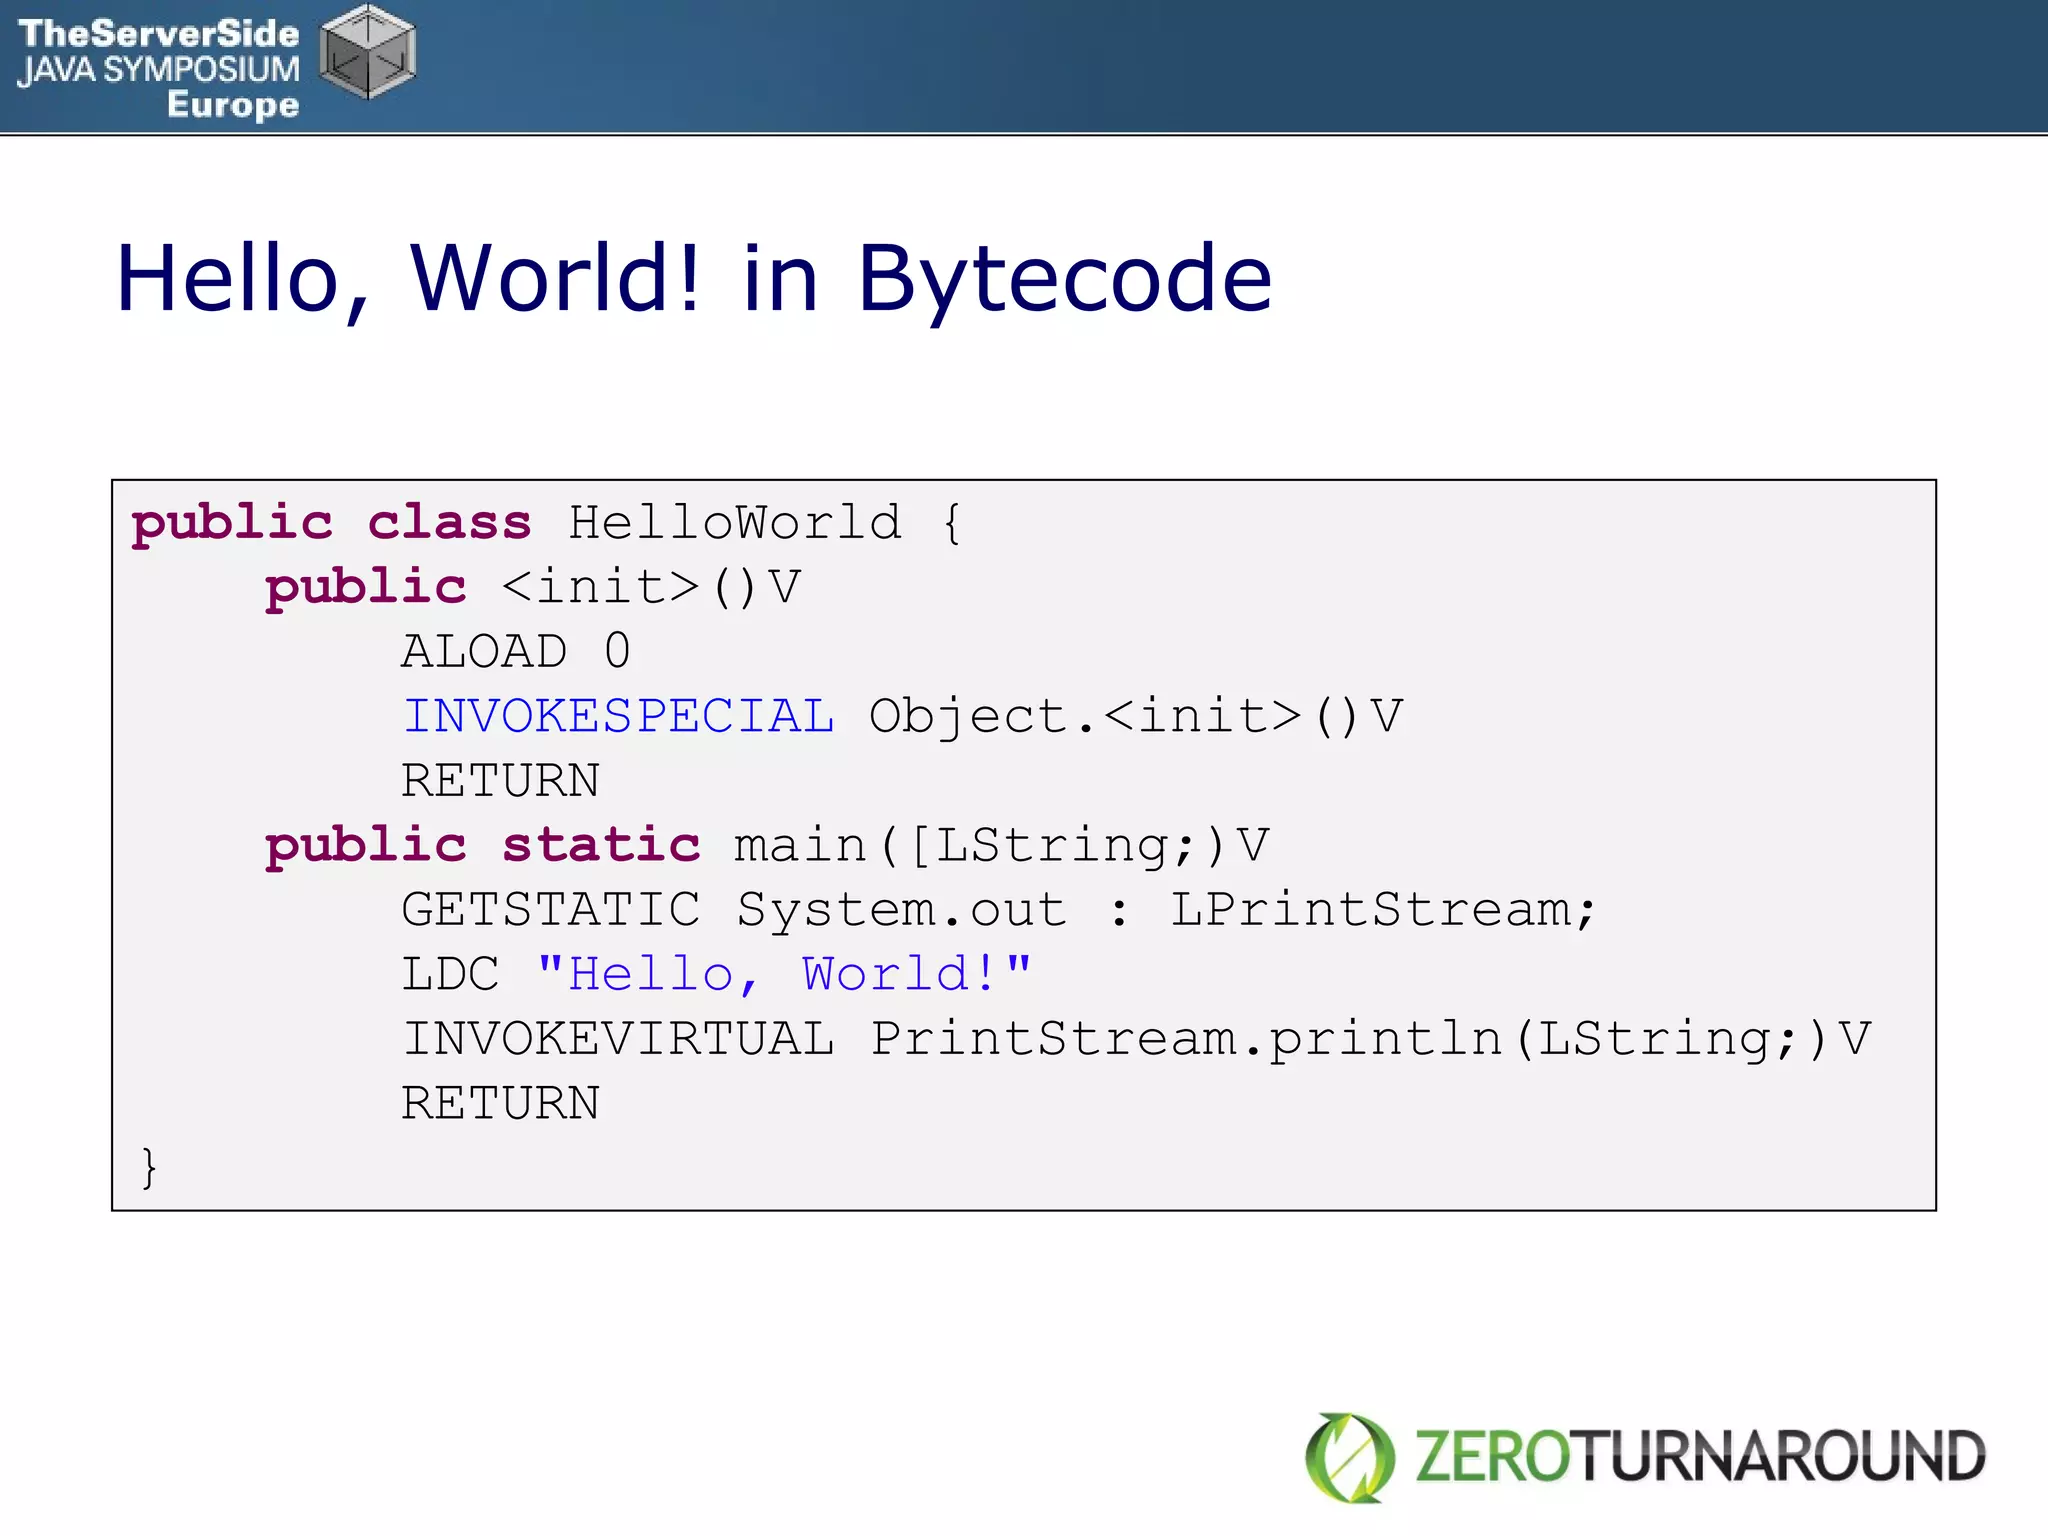Viewport: 2048px width, 1536px height.
Task: Click the 'ALOAD 0' instruction
Action: click(516, 651)
